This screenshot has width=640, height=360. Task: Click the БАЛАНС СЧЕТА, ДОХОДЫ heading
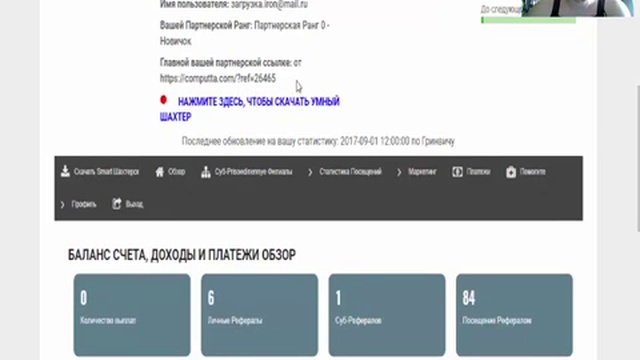(x=182, y=255)
